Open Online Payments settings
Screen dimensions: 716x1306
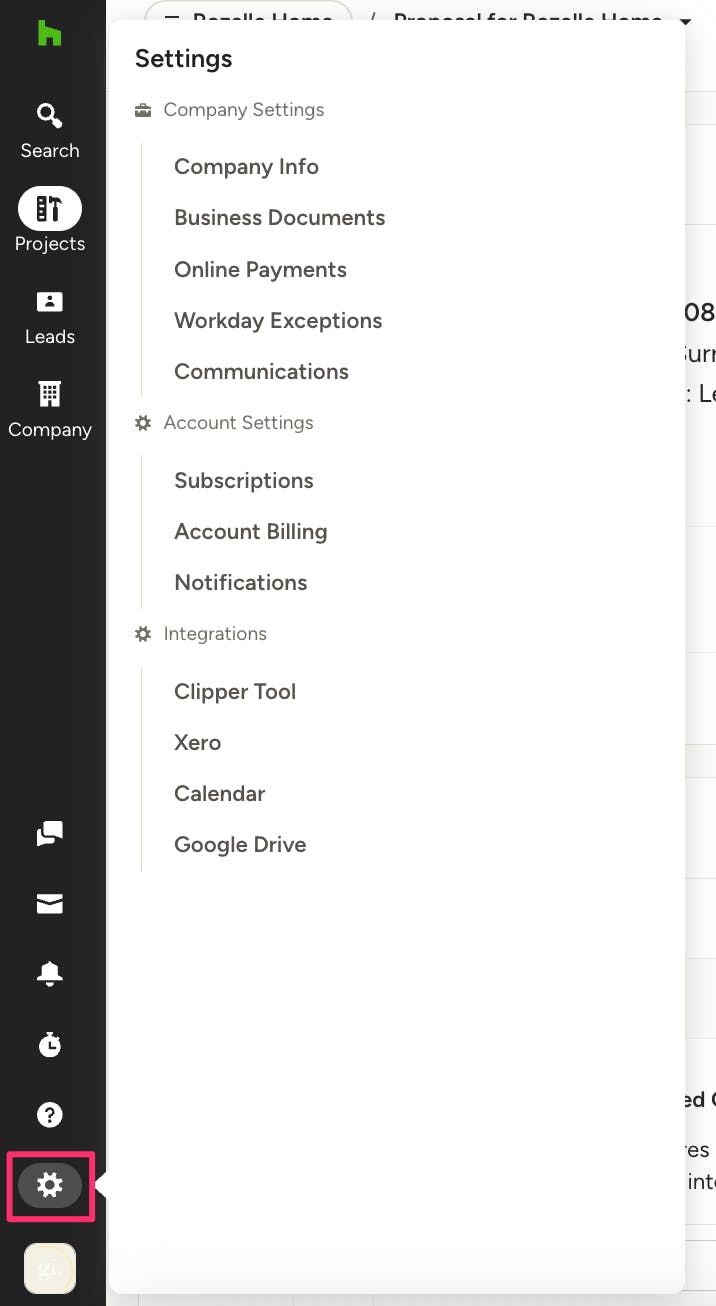click(x=260, y=269)
